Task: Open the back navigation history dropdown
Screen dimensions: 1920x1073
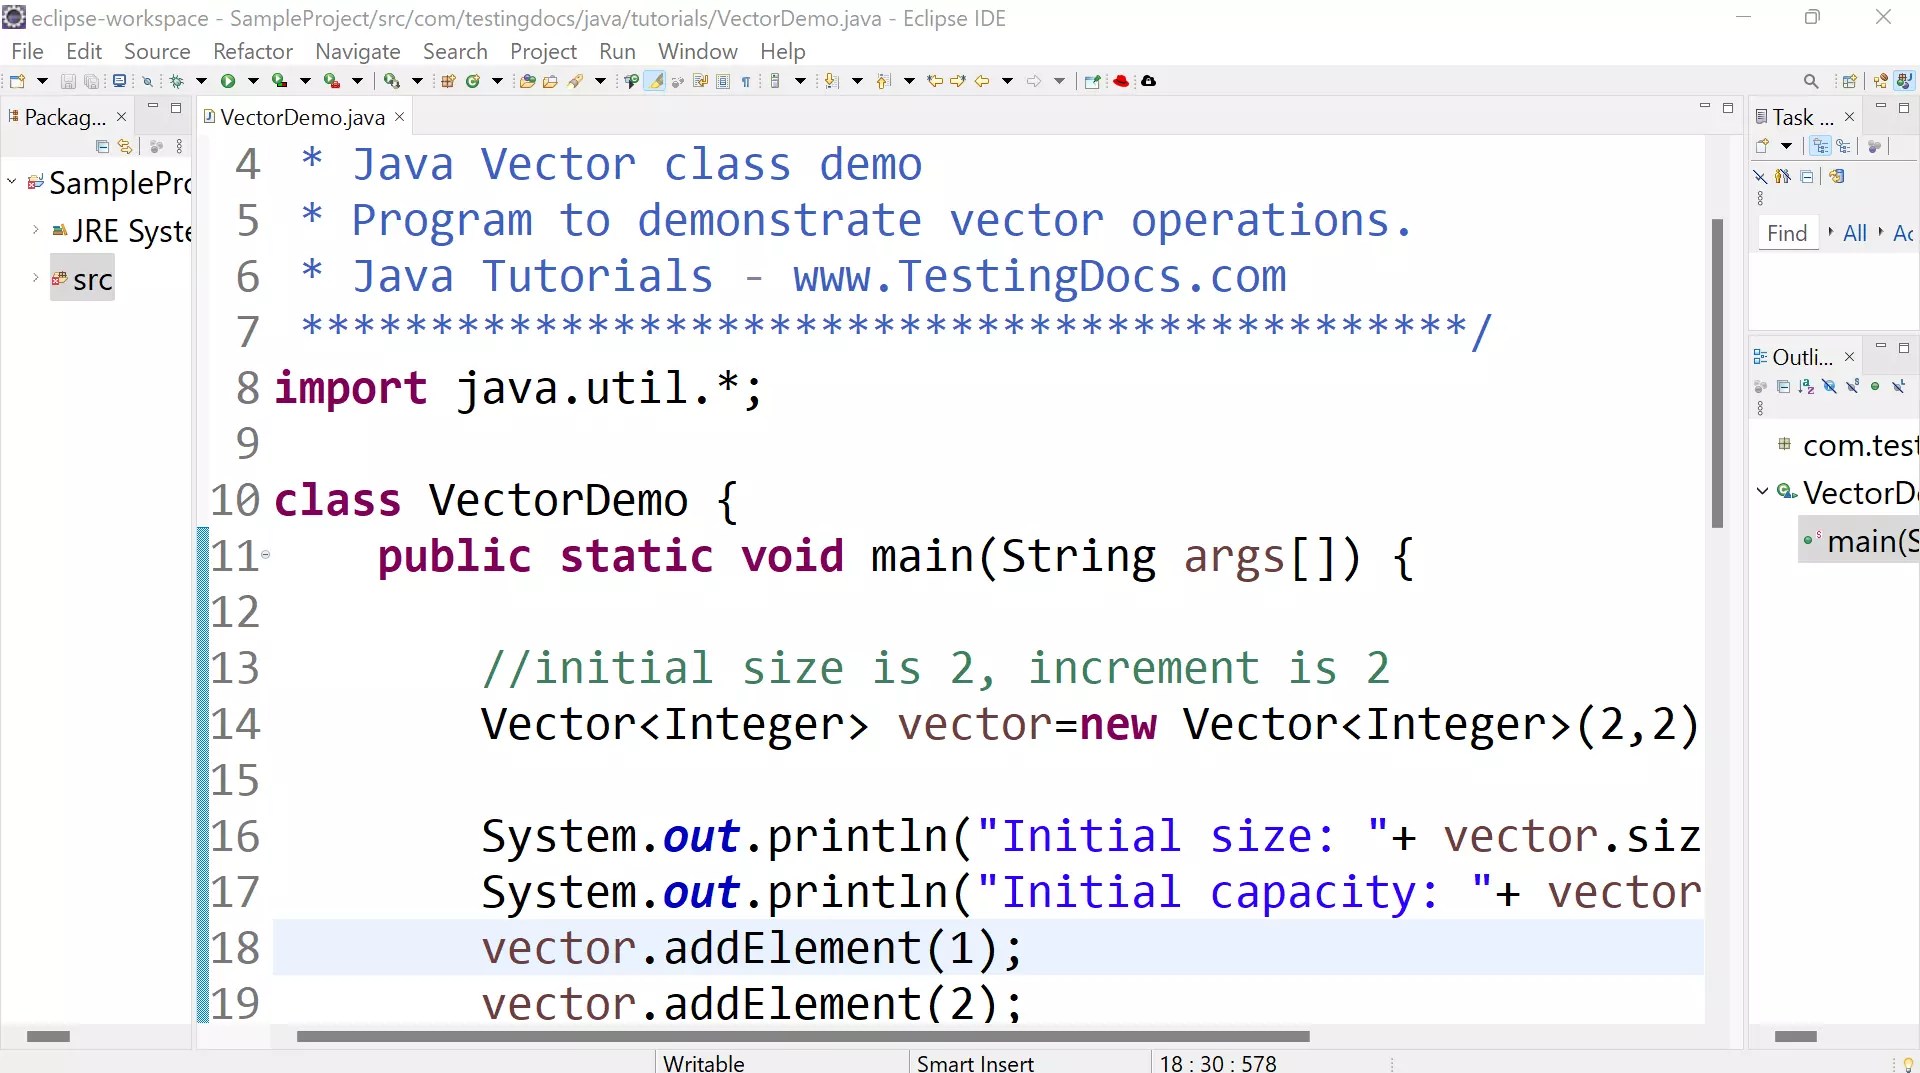Action: point(1007,81)
